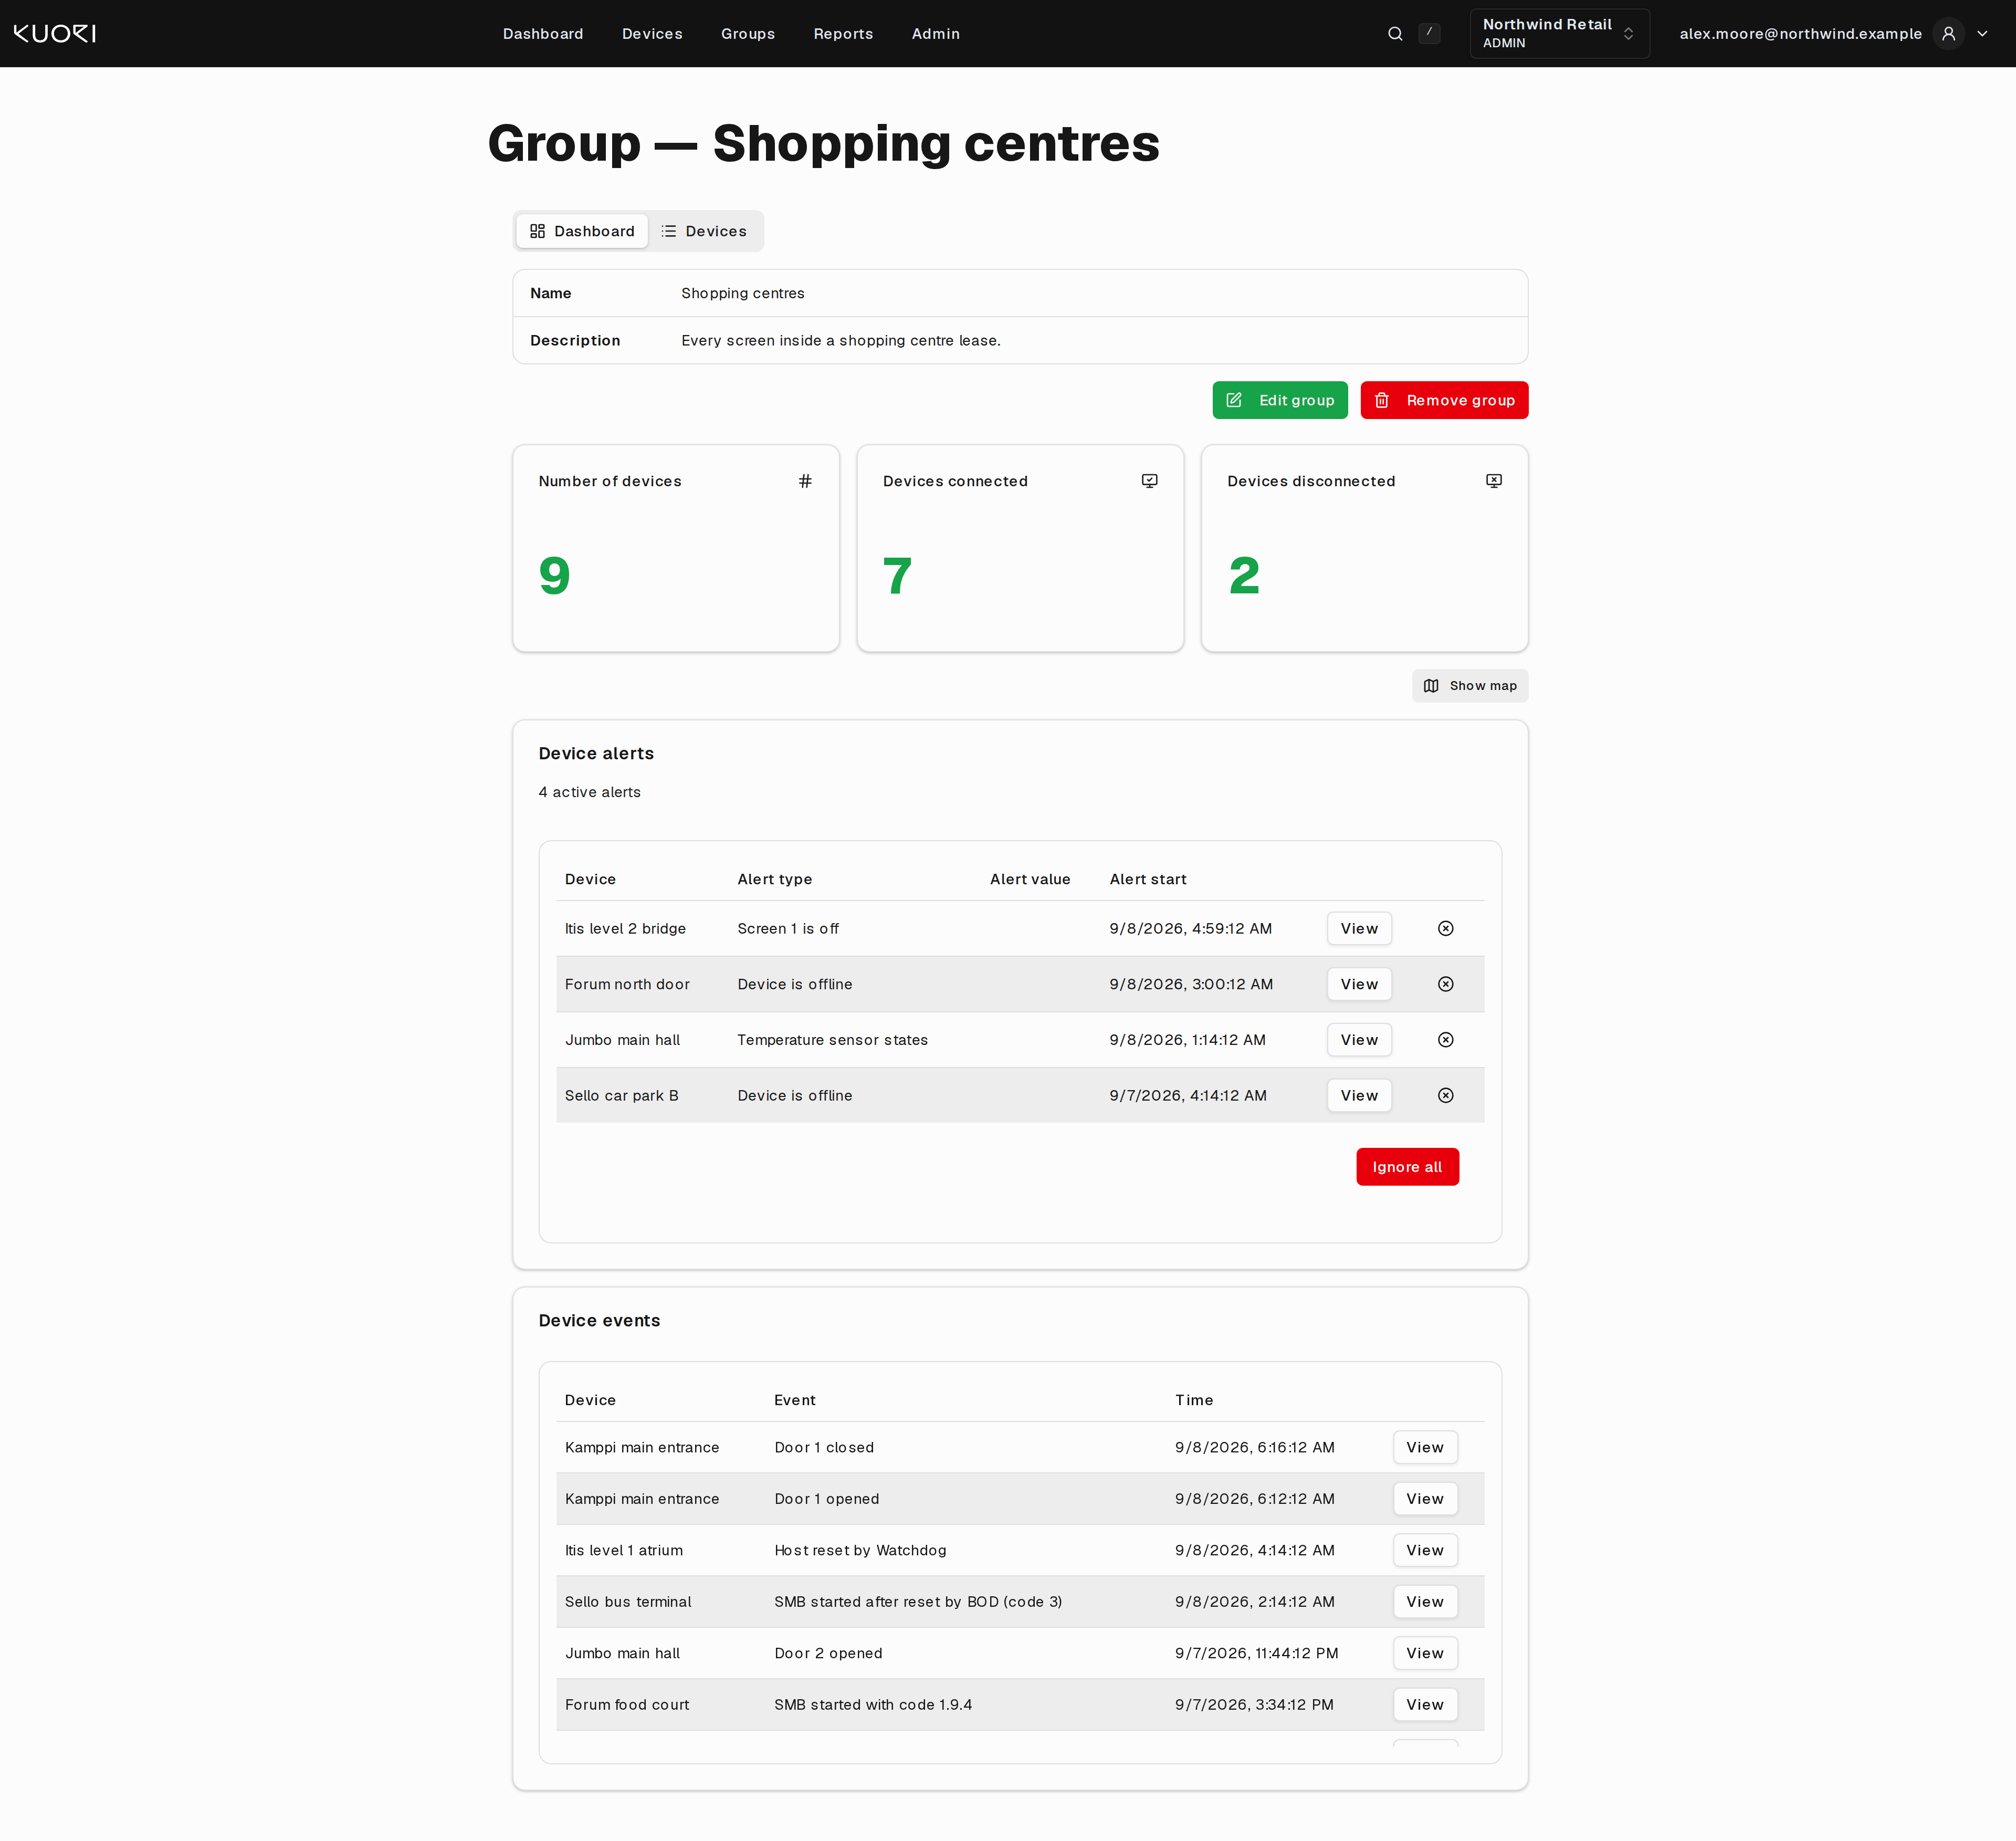View the Itis level 2 bridge alert

[1359, 929]
